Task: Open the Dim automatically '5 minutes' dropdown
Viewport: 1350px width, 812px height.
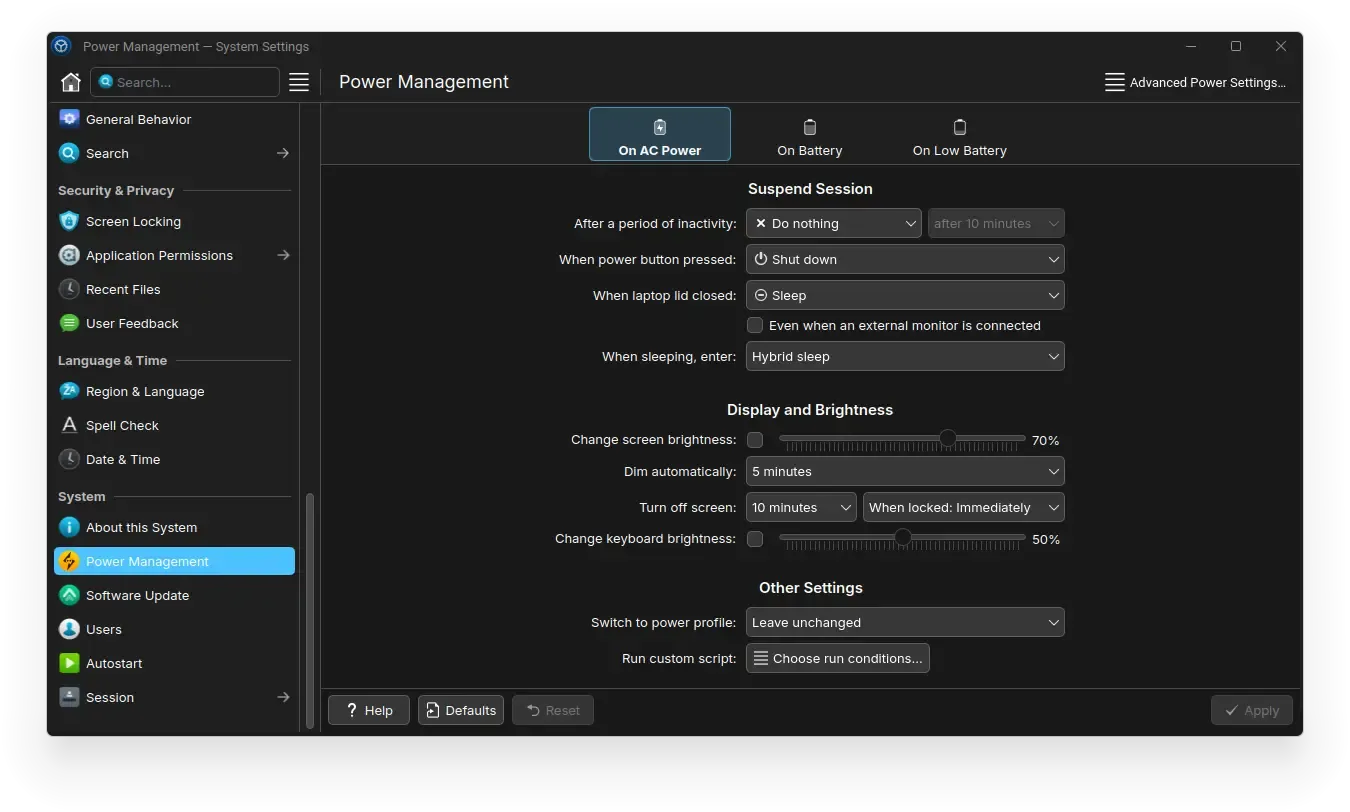Action: tap(905, 471)
